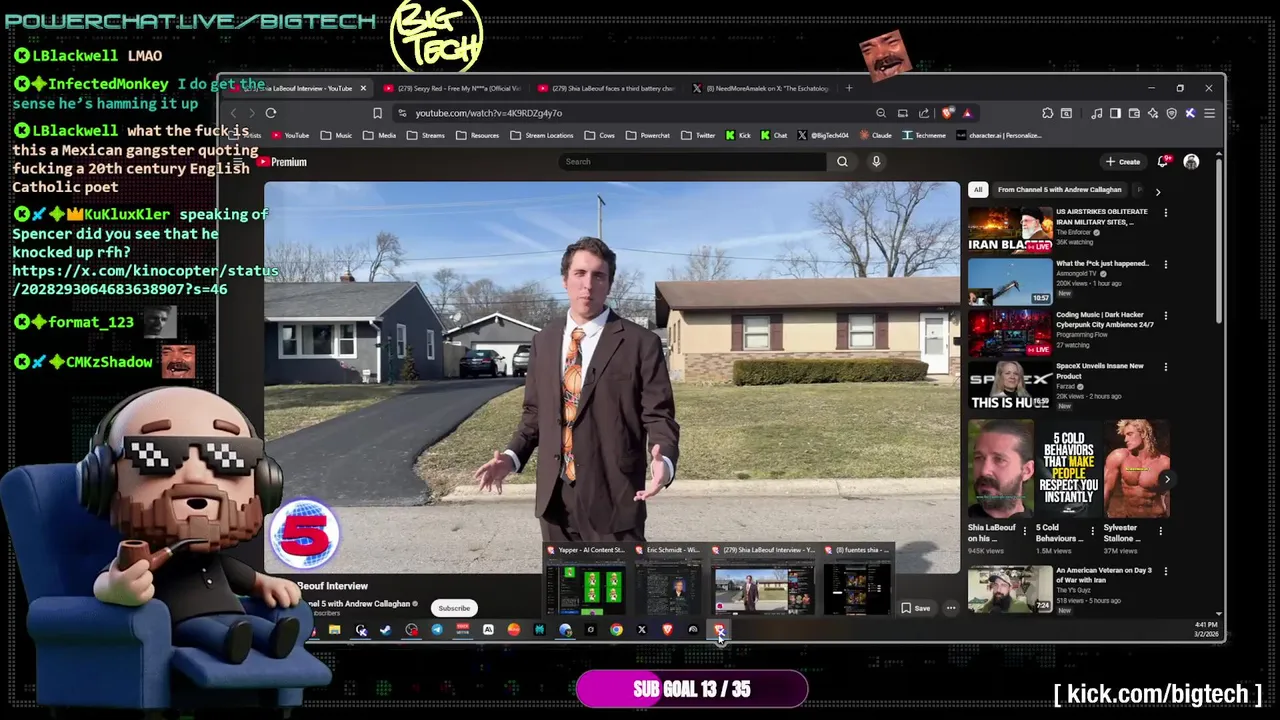Open the Claude bookmark
The height and width of the screenshot is (720, 1280).
point(875,135)
